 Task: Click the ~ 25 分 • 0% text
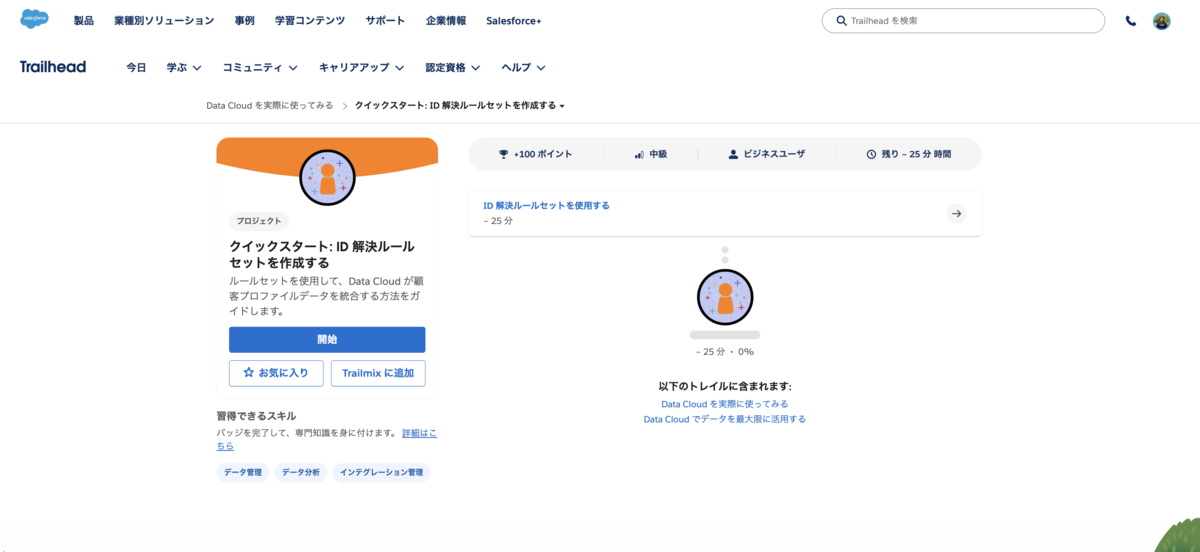725,352
